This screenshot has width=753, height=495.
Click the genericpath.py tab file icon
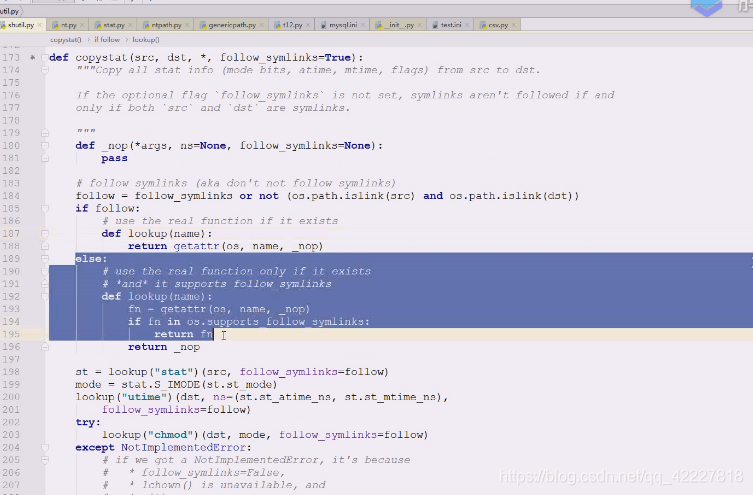click(x=203, y=25)
